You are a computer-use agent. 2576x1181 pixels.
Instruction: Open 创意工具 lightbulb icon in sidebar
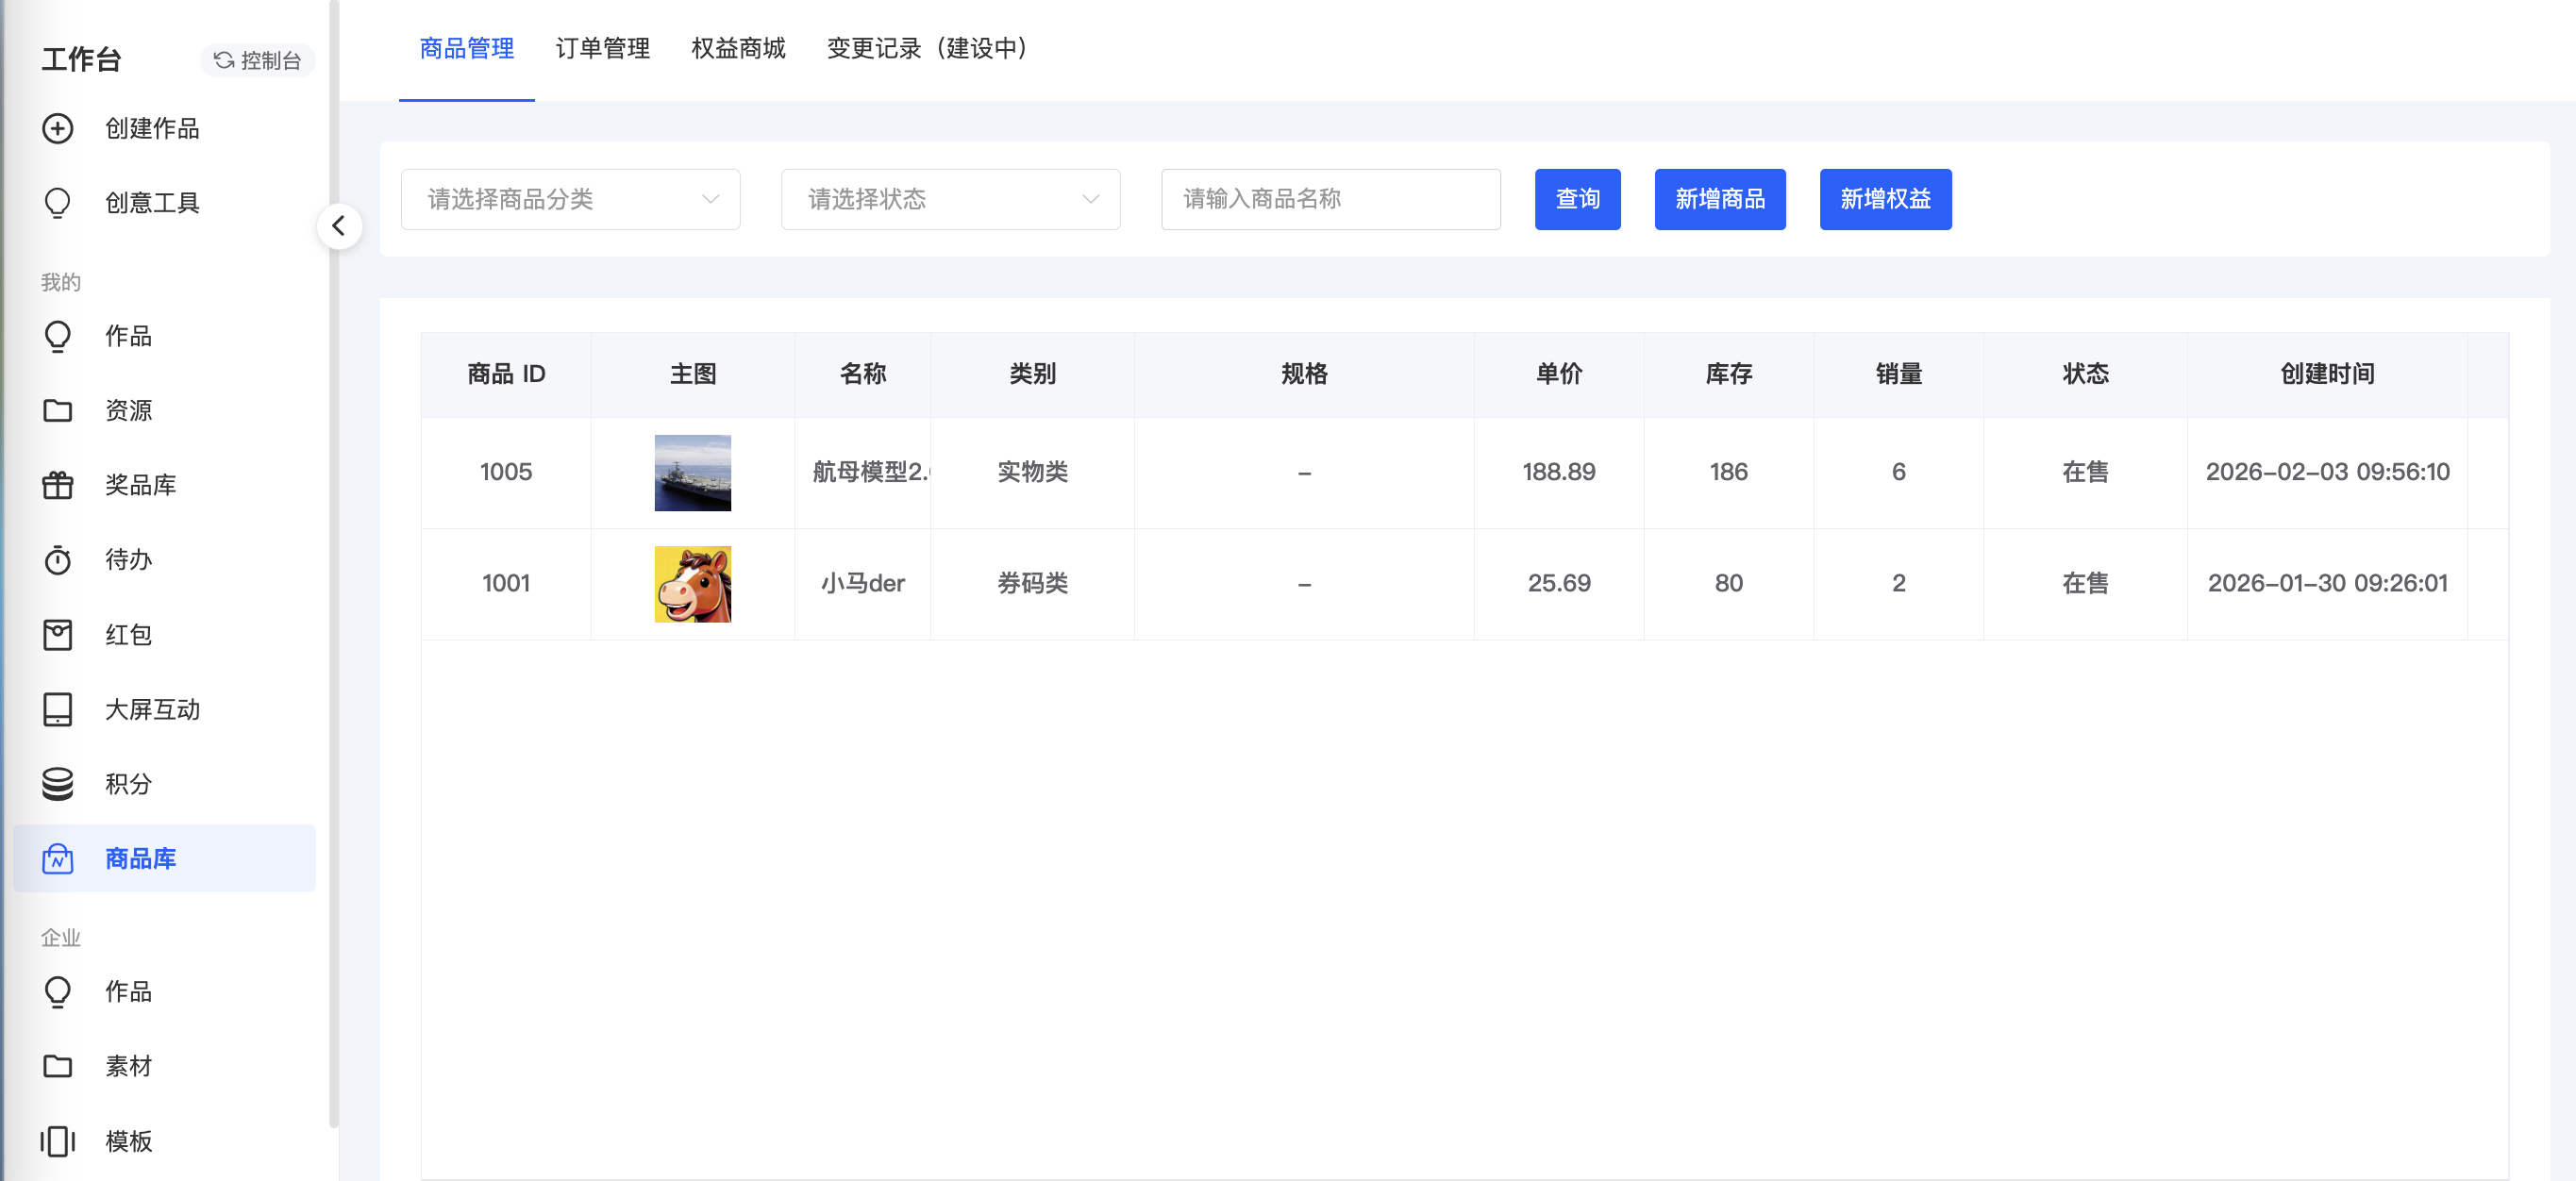(58, 203)
